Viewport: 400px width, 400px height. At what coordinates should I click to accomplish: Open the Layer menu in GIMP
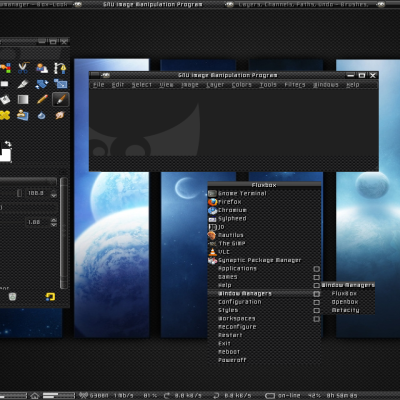pyautogui.click(x=215, y=85)
